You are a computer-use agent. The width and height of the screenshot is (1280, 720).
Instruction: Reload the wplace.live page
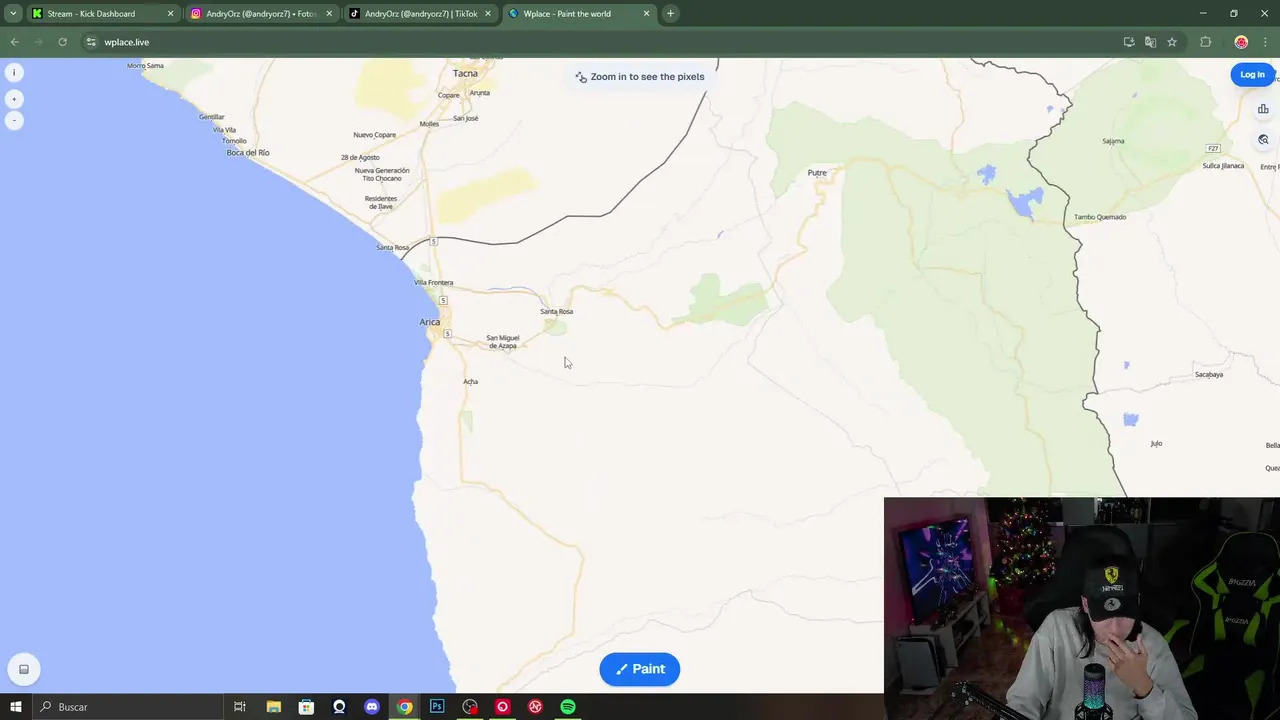pyautogui.click(x=62, y=42)
